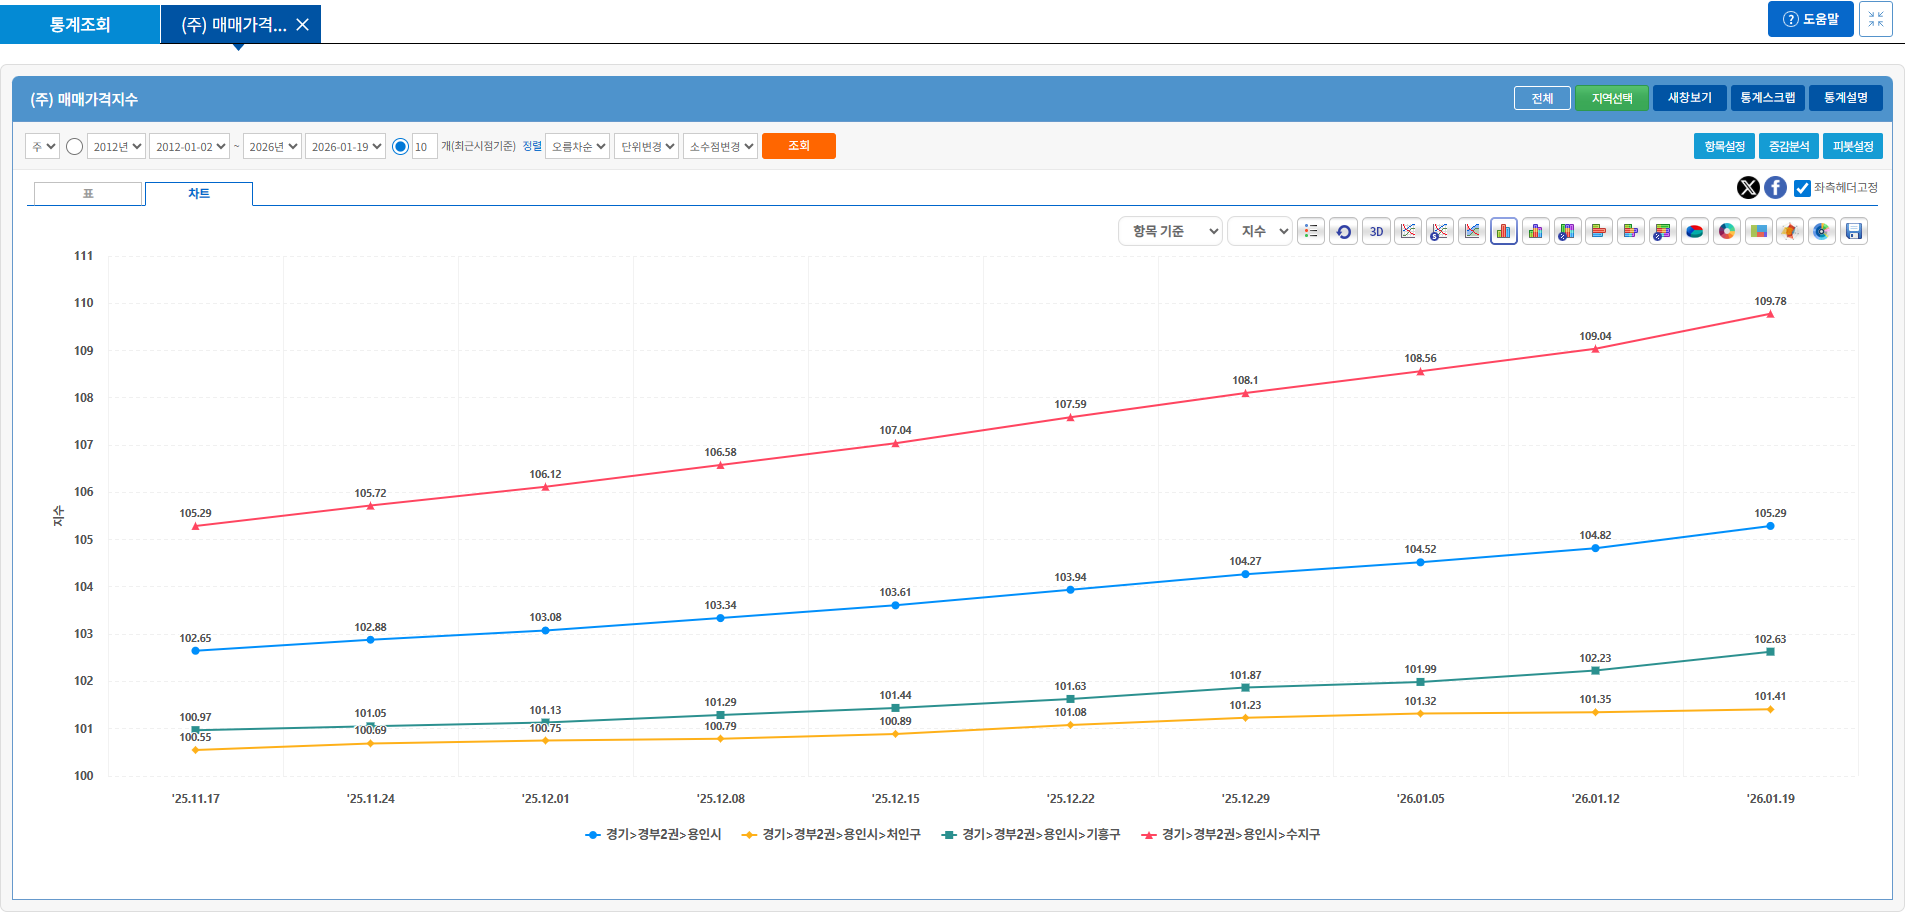
Task: Toggle 용인시 series in the legend
Action: pos(653,834)
